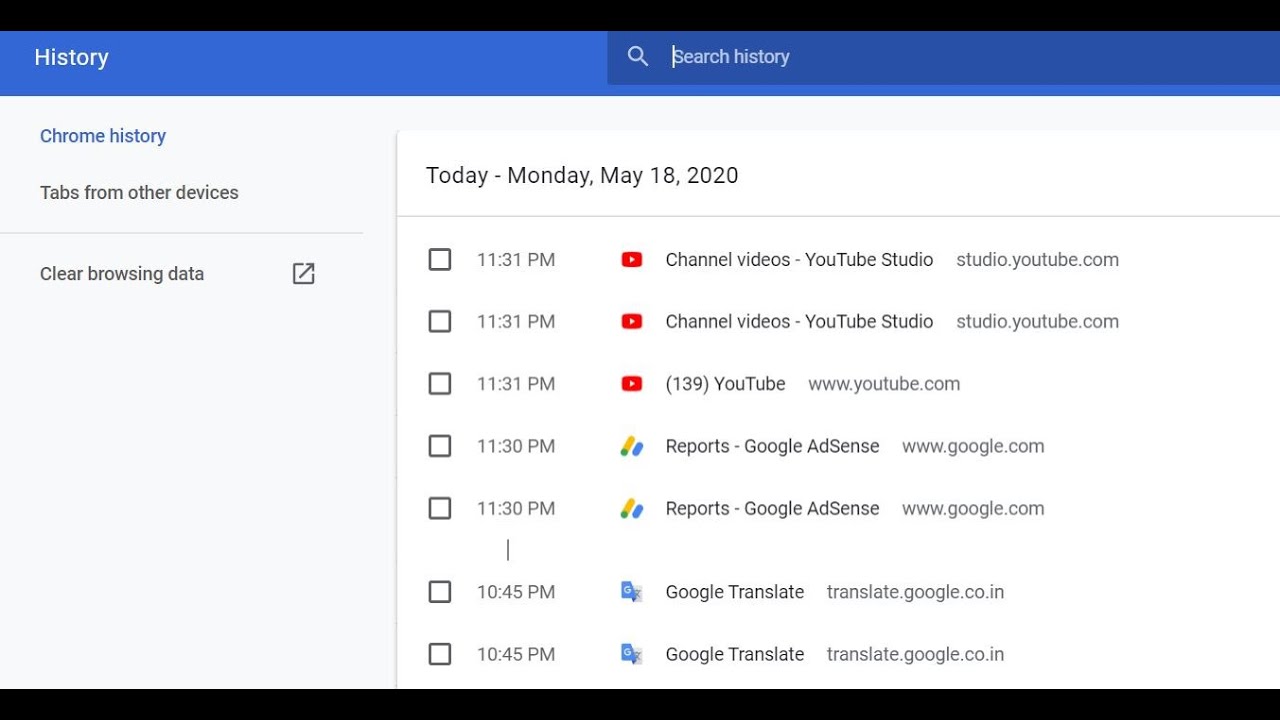1280x720 pixels.
Task: Click www.google.com in the first Reports row
Action: 973,446
